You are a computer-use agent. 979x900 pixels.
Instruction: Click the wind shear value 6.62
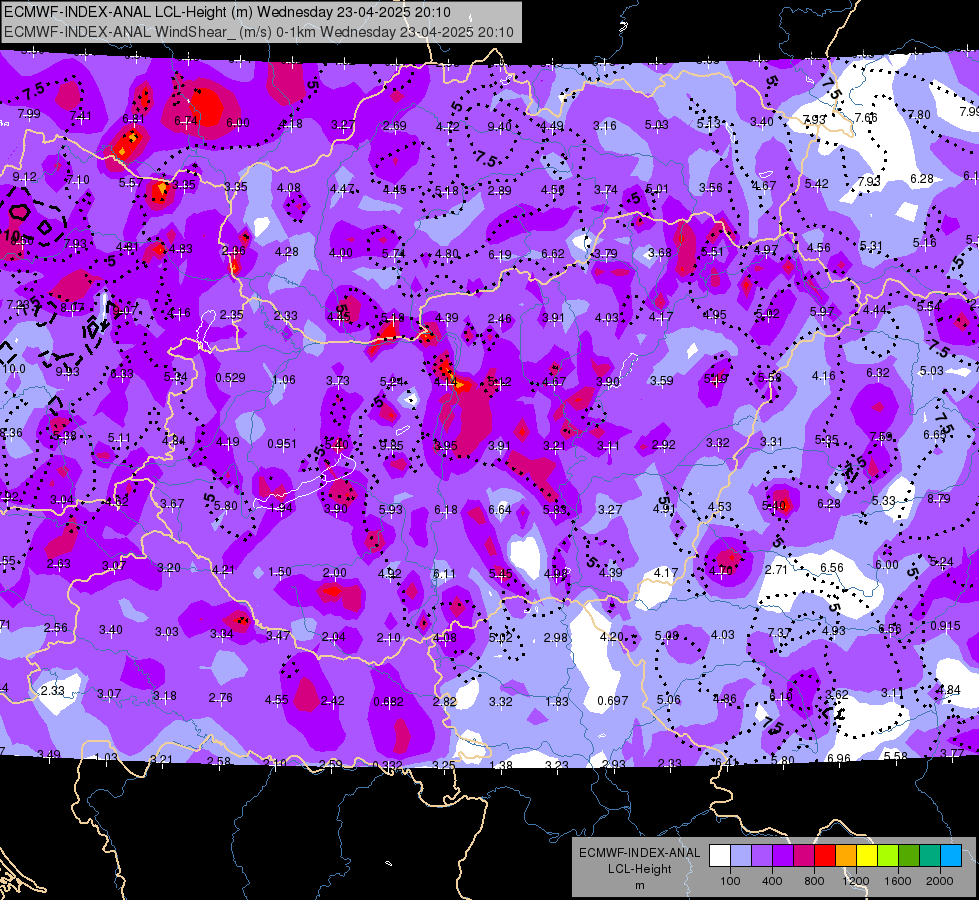[553, 254]
